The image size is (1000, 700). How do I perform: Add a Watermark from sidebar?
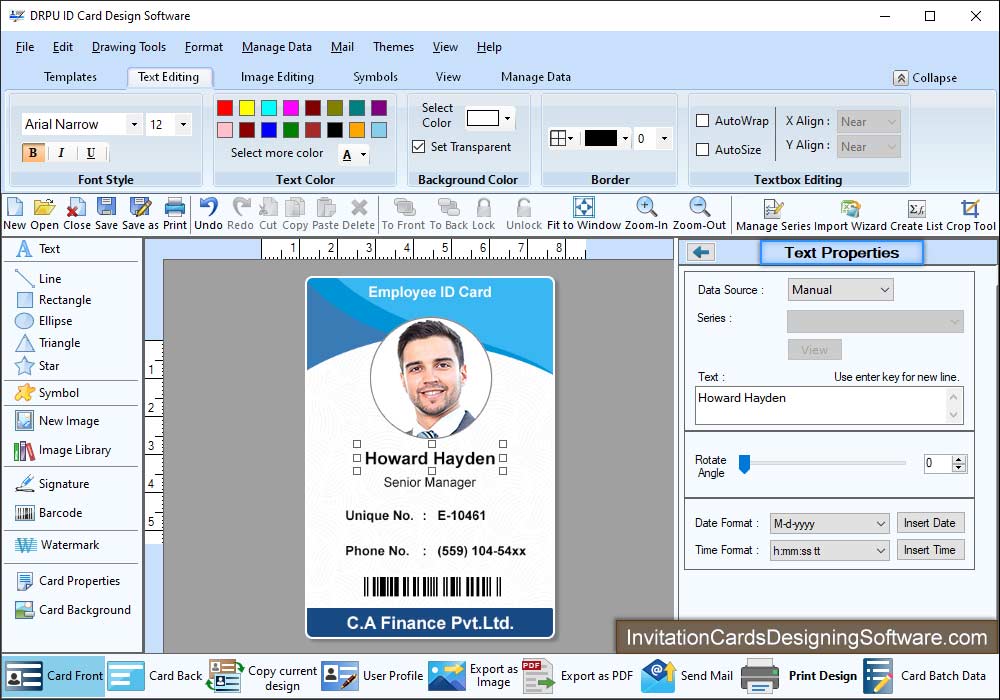(x=57, y=545)
